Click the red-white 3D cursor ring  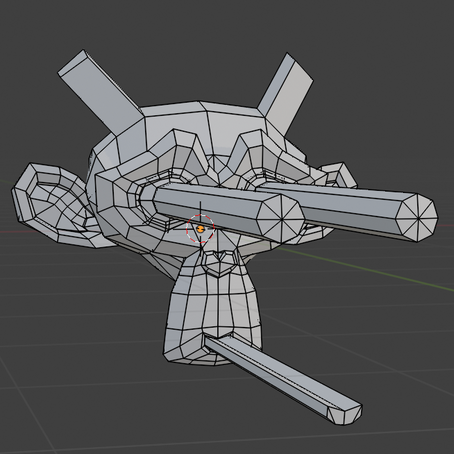(x=200, y=229)
